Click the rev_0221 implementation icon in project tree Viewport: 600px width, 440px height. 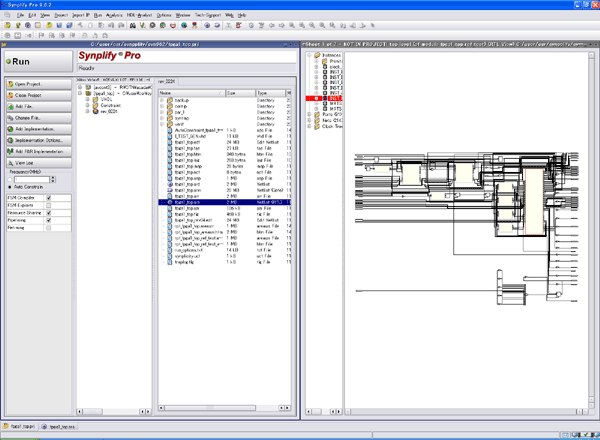click(96, 111)
